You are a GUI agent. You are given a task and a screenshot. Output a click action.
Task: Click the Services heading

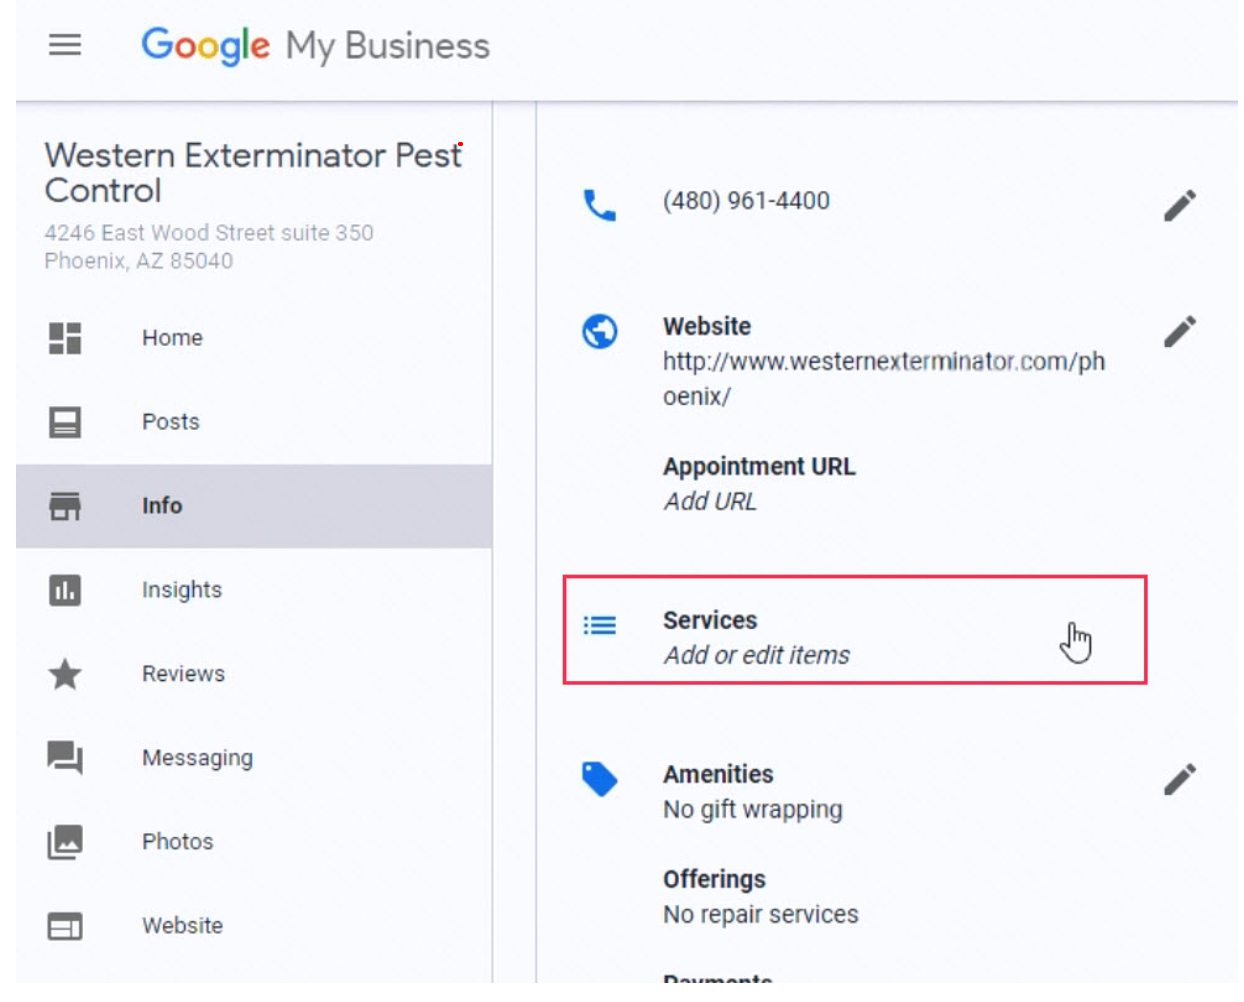click(710, 620)
